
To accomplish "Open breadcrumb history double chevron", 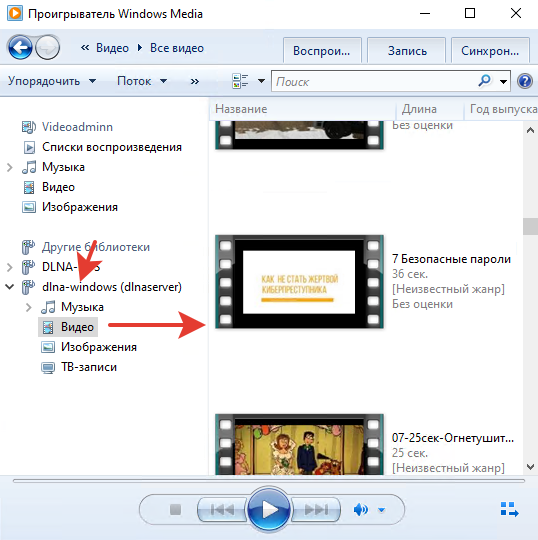I will coord(85,48).
